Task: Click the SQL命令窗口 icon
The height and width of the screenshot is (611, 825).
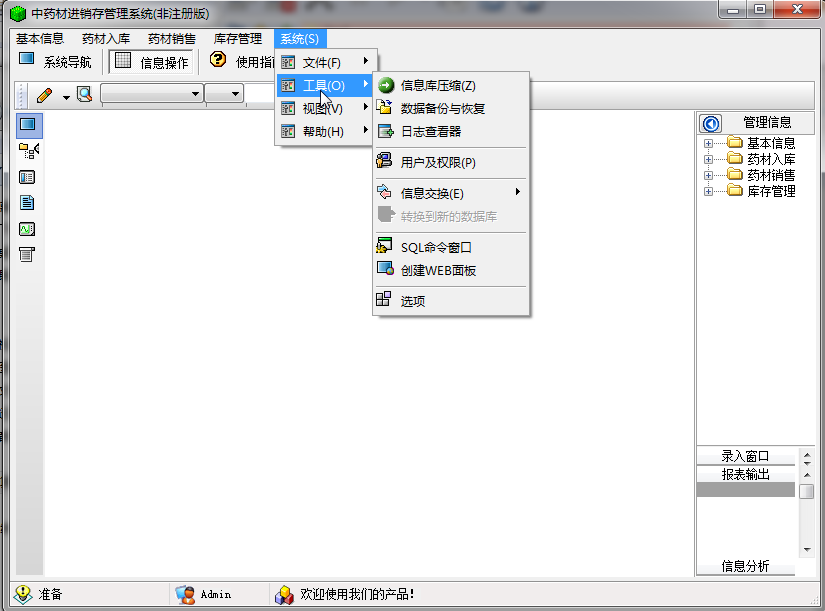Action: click(x=385, y=245)
